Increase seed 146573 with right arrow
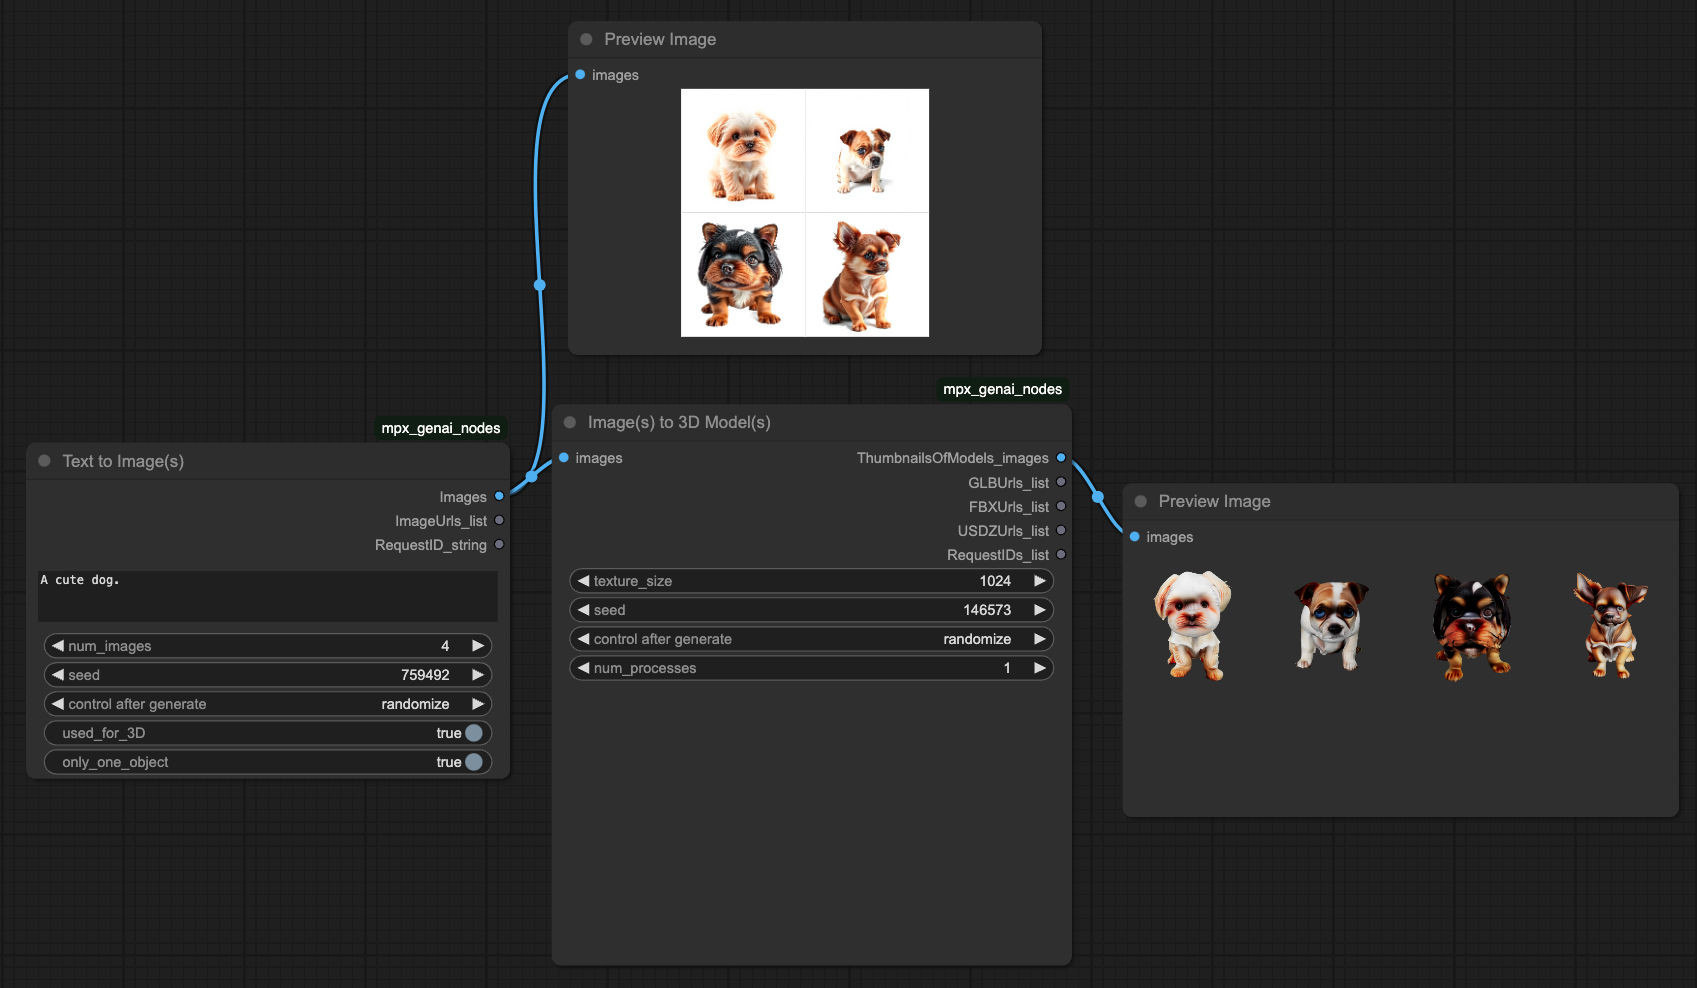 (1040, 610)
